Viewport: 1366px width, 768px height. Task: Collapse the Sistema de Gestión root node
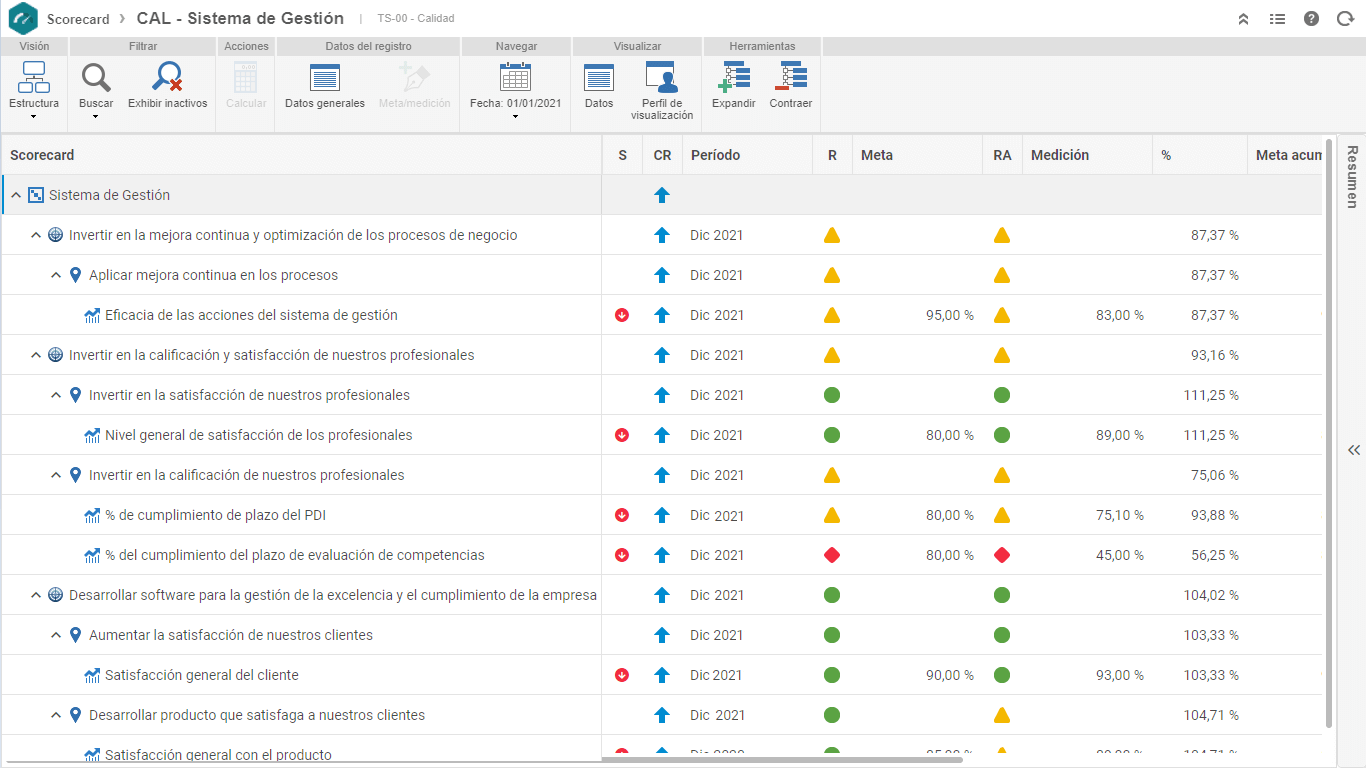click(16, 195)
